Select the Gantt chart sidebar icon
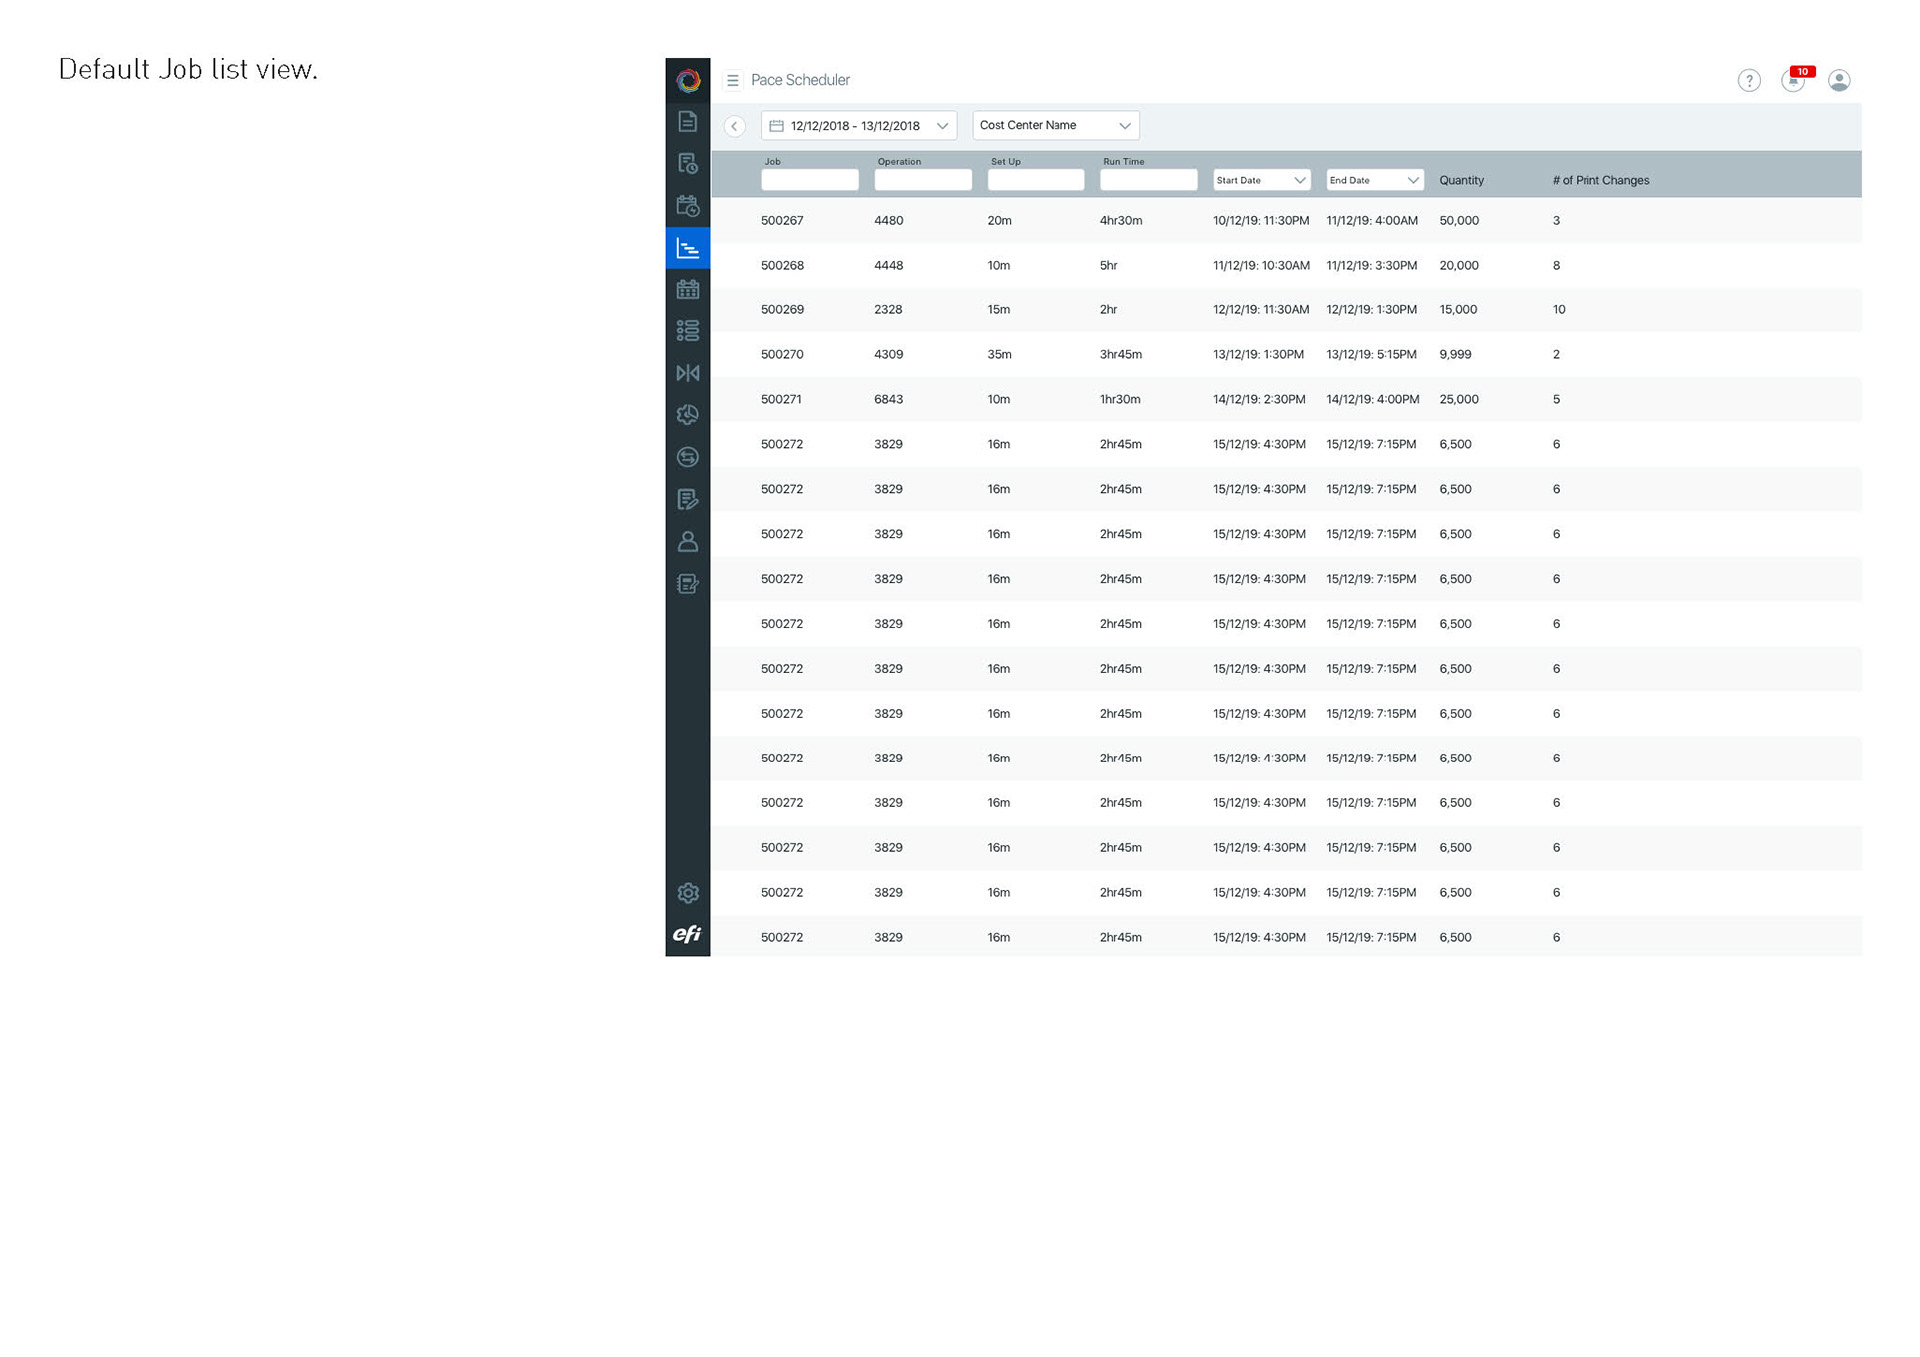Screen dimensions: 1920x1357 click(x=687, y=248)
